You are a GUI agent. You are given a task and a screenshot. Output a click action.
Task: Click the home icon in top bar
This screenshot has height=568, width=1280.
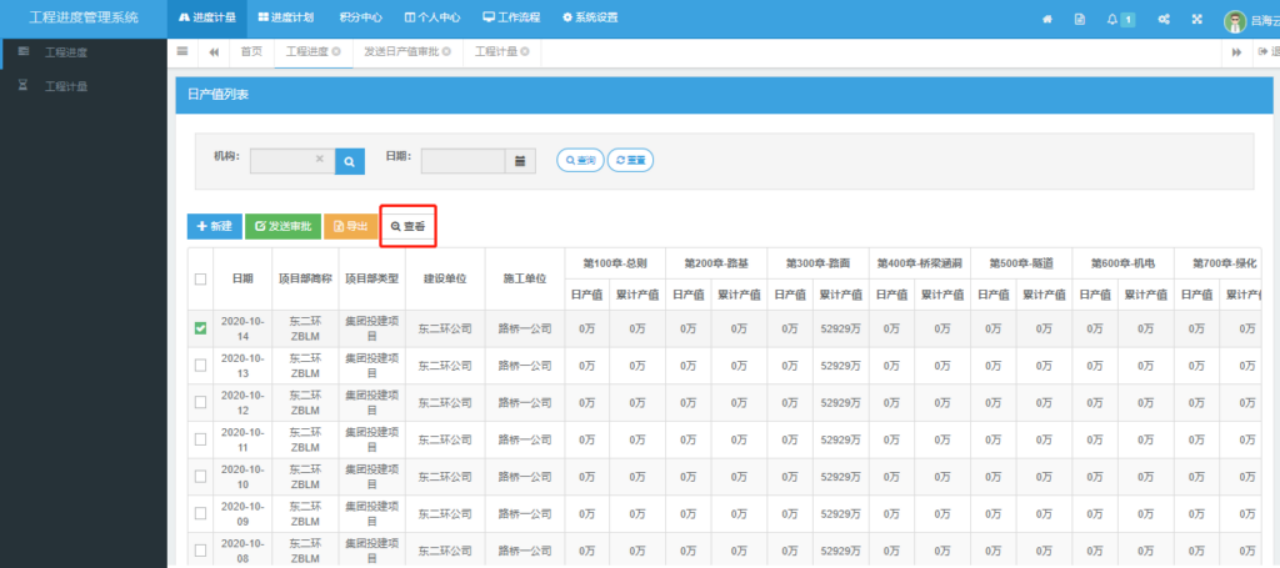coord(1047,19)
